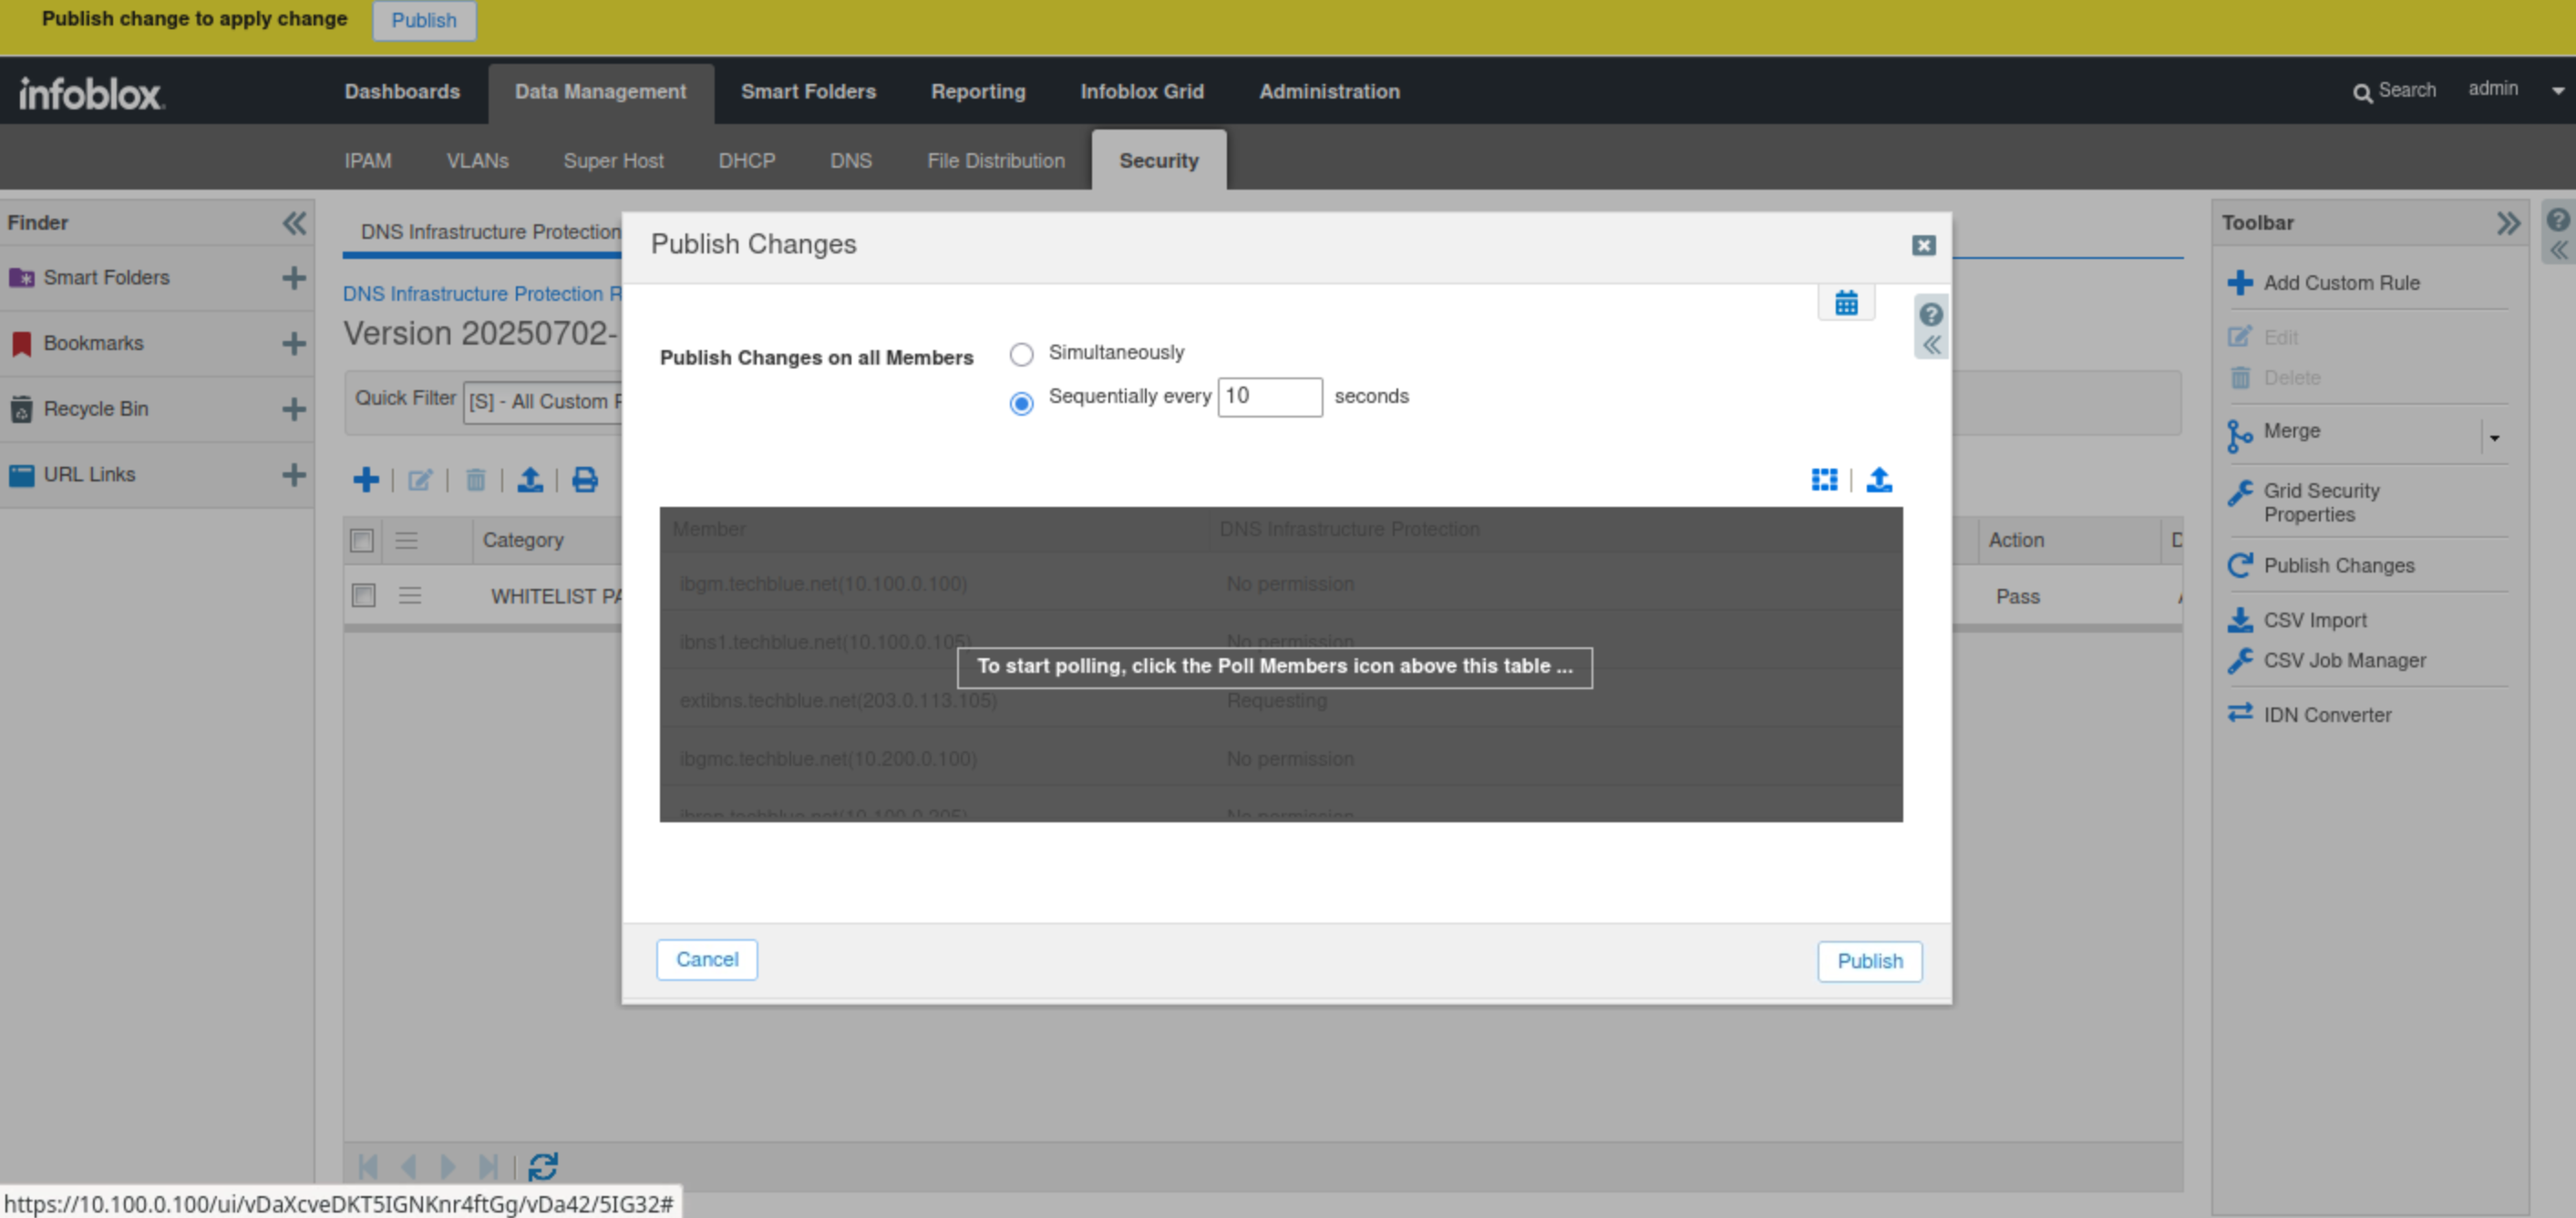Click the add rule plus icon in grid toolbar
2576x1218 pixels.
click(366, 481)
